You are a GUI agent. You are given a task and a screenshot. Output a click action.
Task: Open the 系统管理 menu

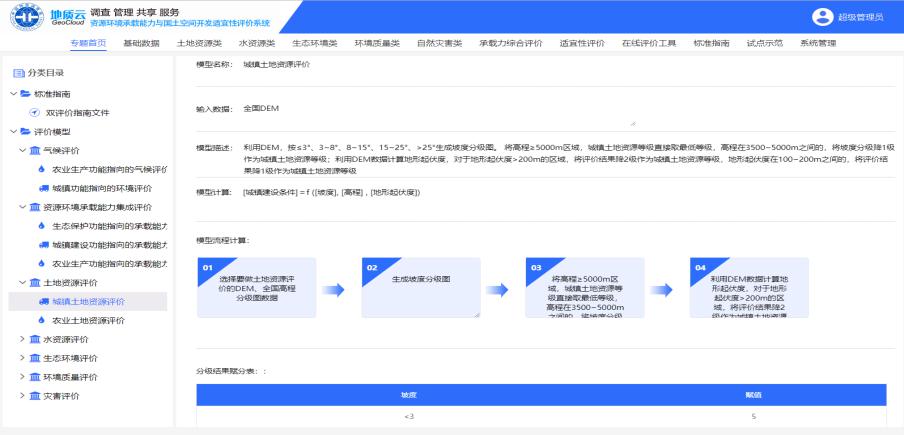(x=818, y=43)
